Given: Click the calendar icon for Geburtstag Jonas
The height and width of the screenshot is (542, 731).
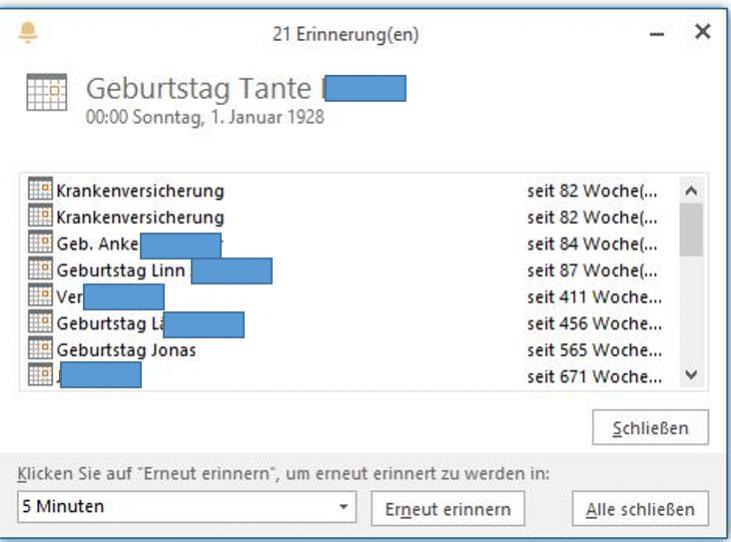Looking at the screenshot, I should [x=41, y=348].
